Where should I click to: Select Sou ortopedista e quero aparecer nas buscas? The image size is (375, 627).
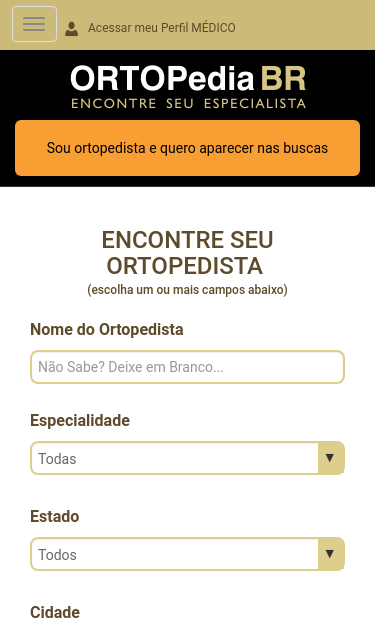point(188,148)
